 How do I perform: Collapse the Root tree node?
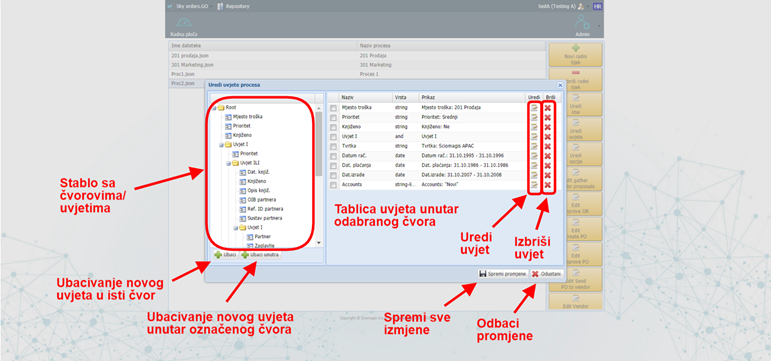click(x=214, y=108)
